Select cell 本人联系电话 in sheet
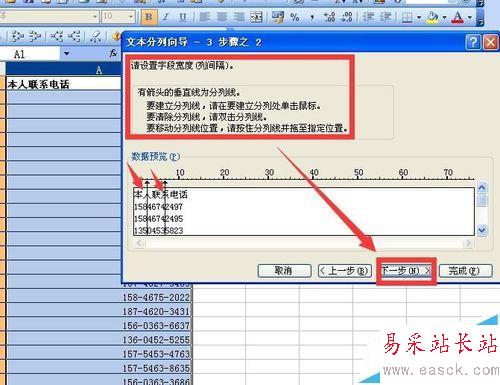The width and height of the screenshot is (500, 385). (63, 84)
